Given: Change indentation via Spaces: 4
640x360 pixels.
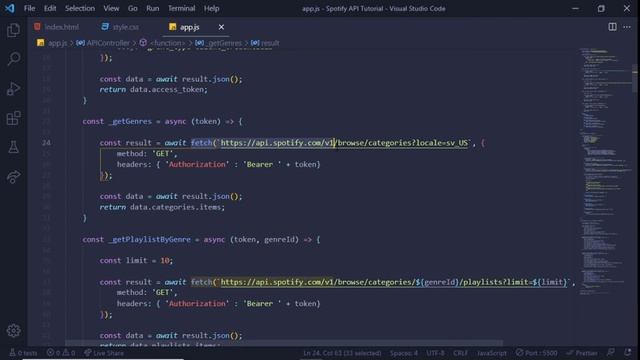Looking at the screenshot, I should (x=404, y=353).
